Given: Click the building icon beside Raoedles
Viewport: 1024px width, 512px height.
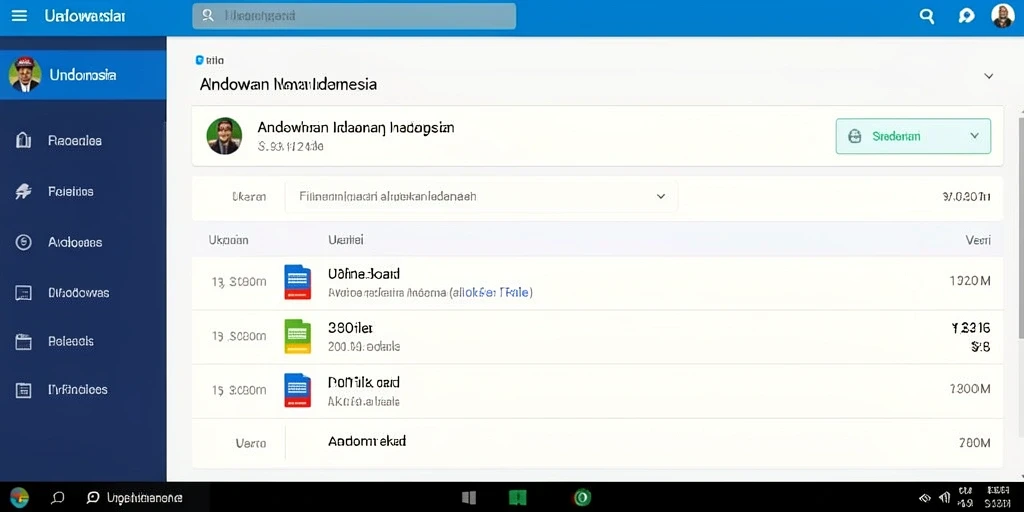Looking at the screenshot, I should point(24,140).
